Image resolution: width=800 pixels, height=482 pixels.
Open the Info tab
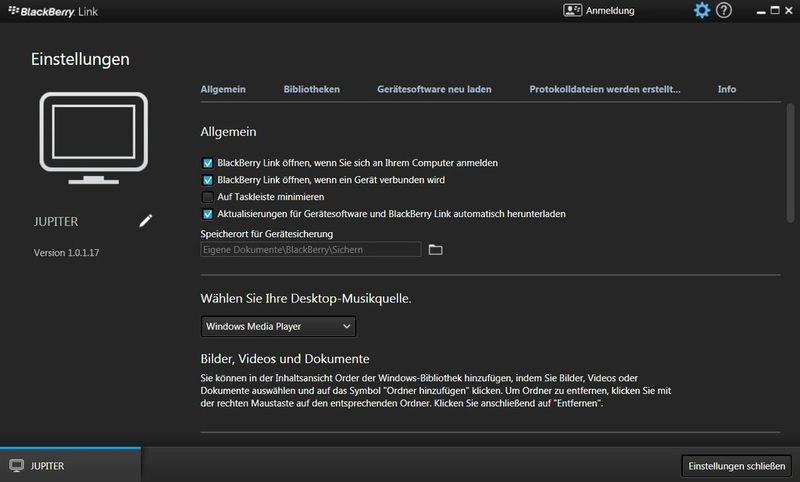(x=727, y=89)
